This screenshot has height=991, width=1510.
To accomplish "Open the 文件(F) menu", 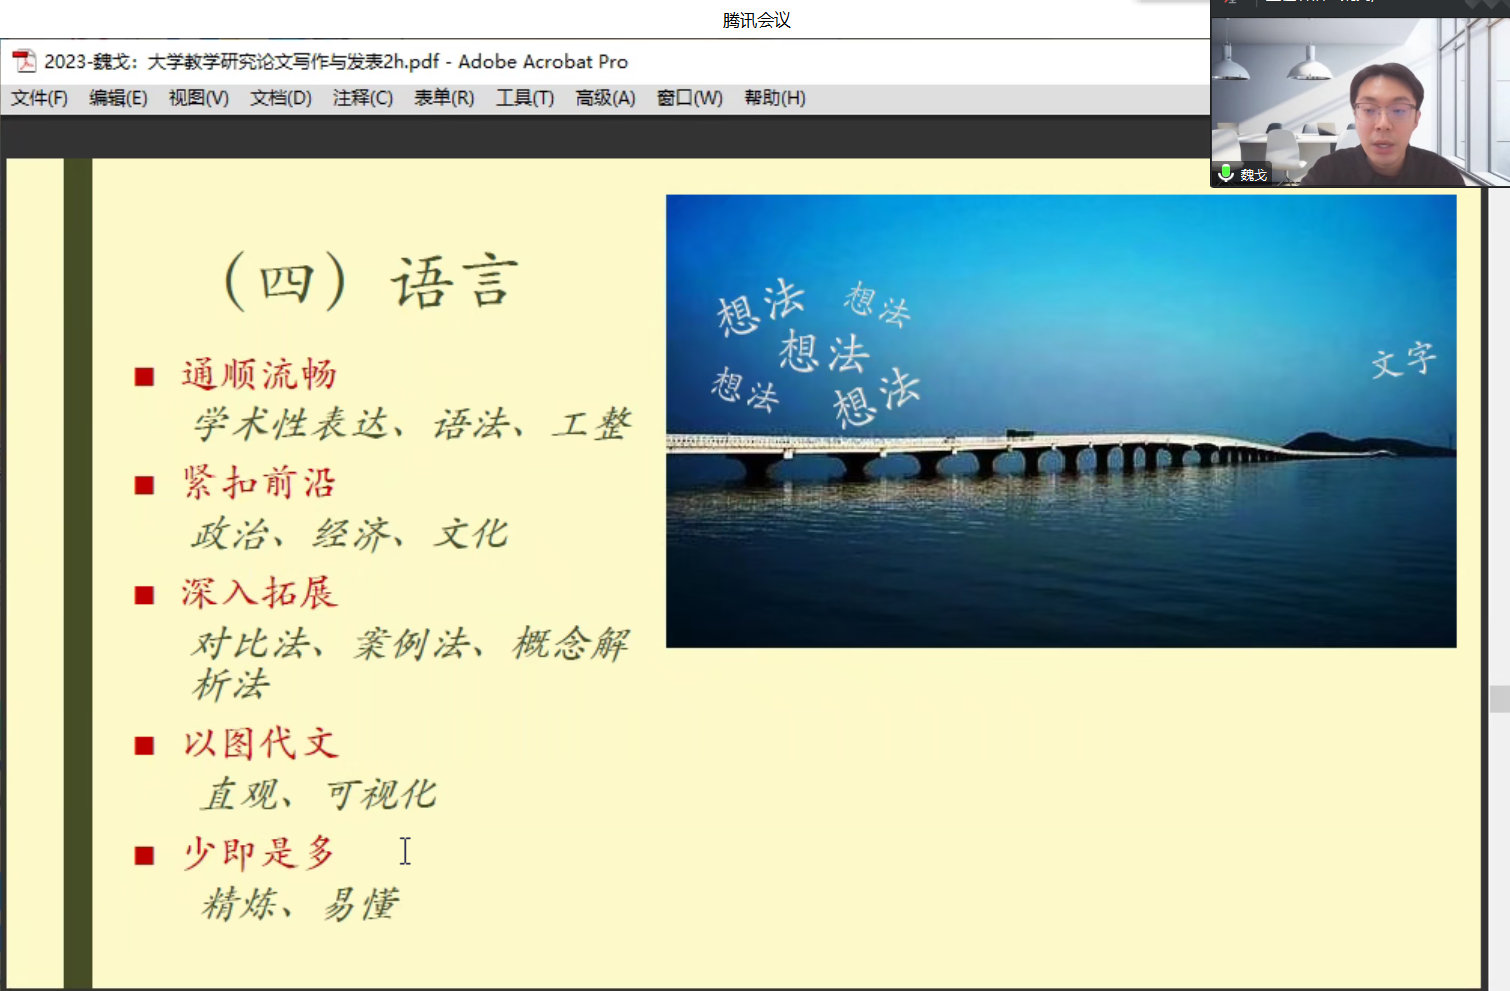I will [39, 98].
